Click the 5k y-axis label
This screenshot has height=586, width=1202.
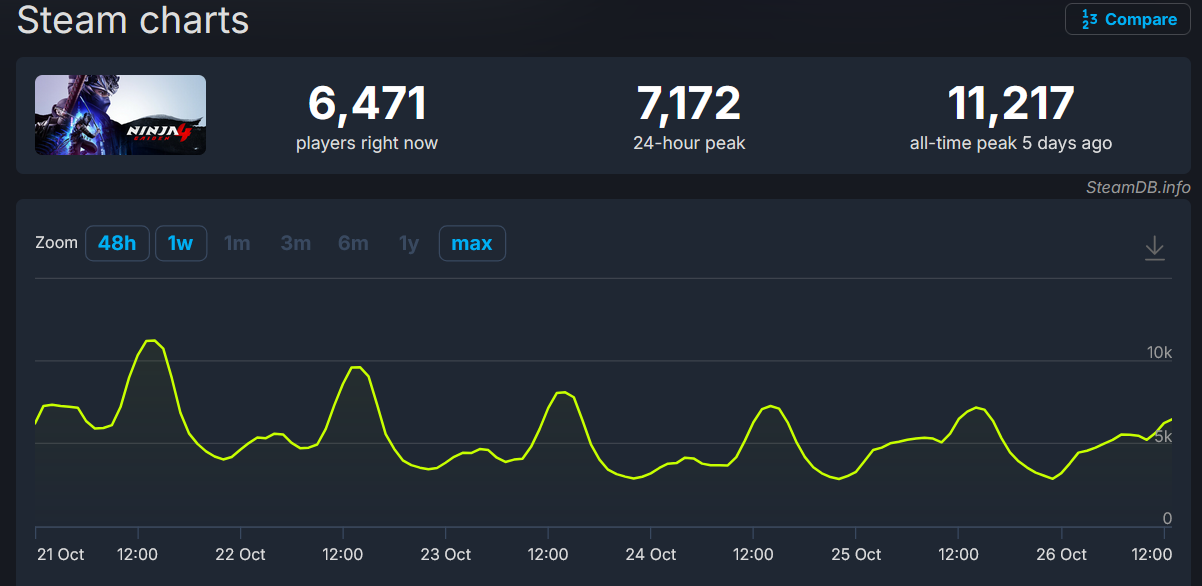tap(1164, 437)
